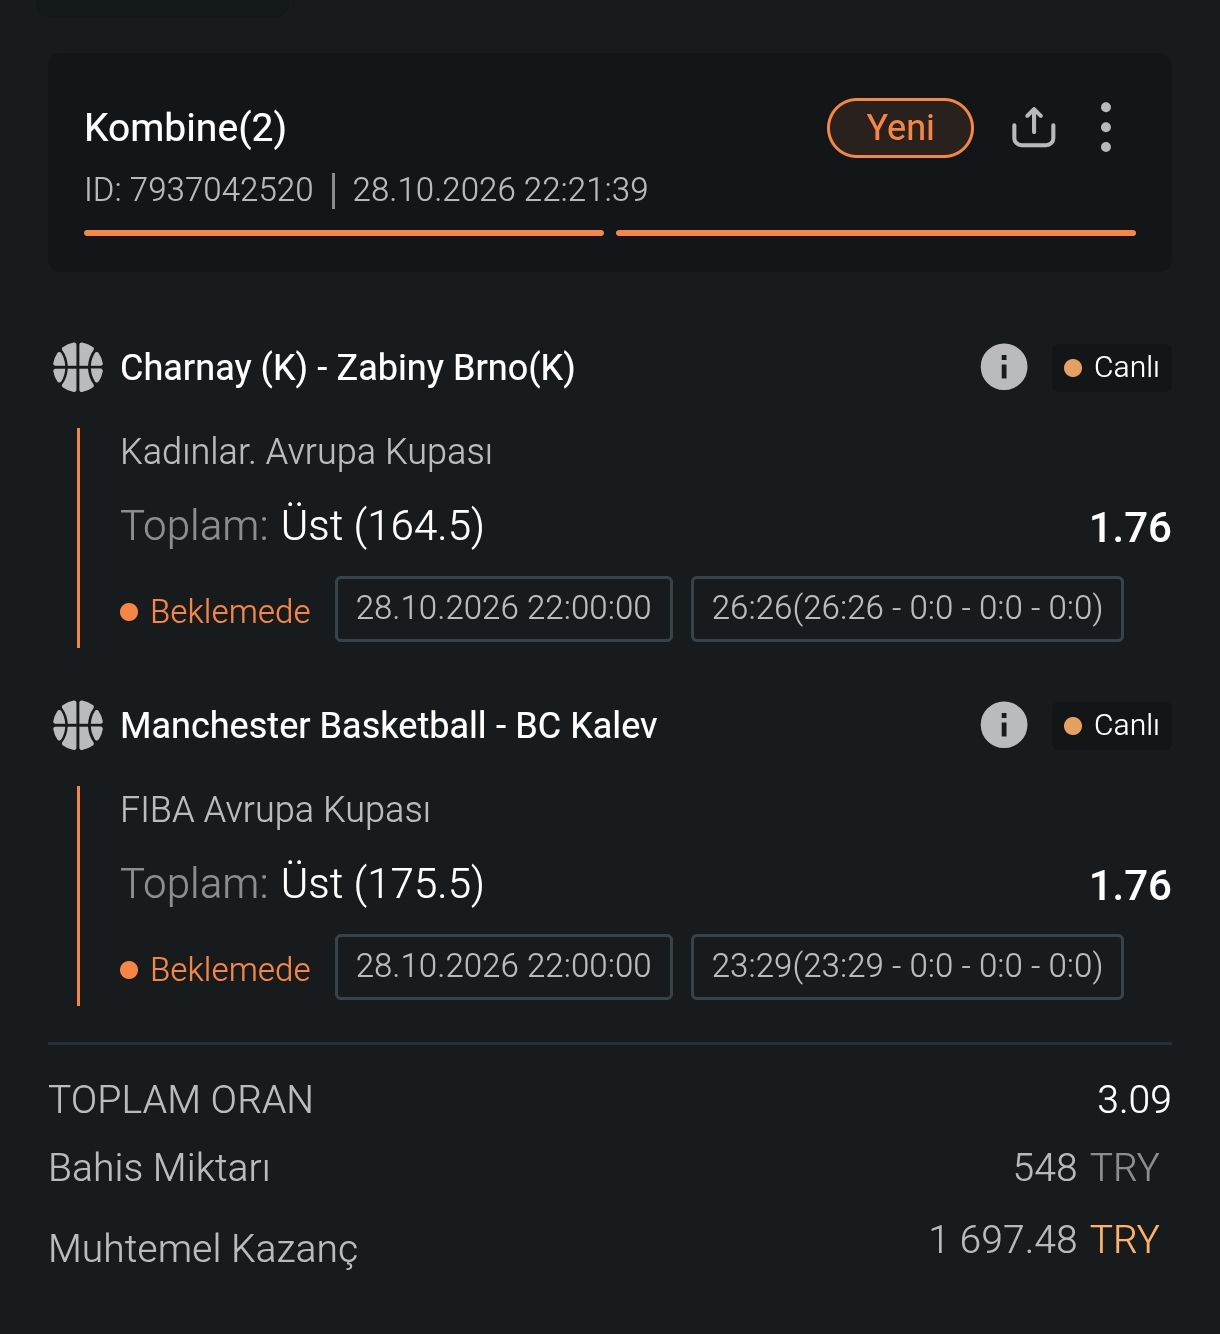Tap basketball icon beside Manchester Basketball
1220x1334 pixels.
point(78,725)
